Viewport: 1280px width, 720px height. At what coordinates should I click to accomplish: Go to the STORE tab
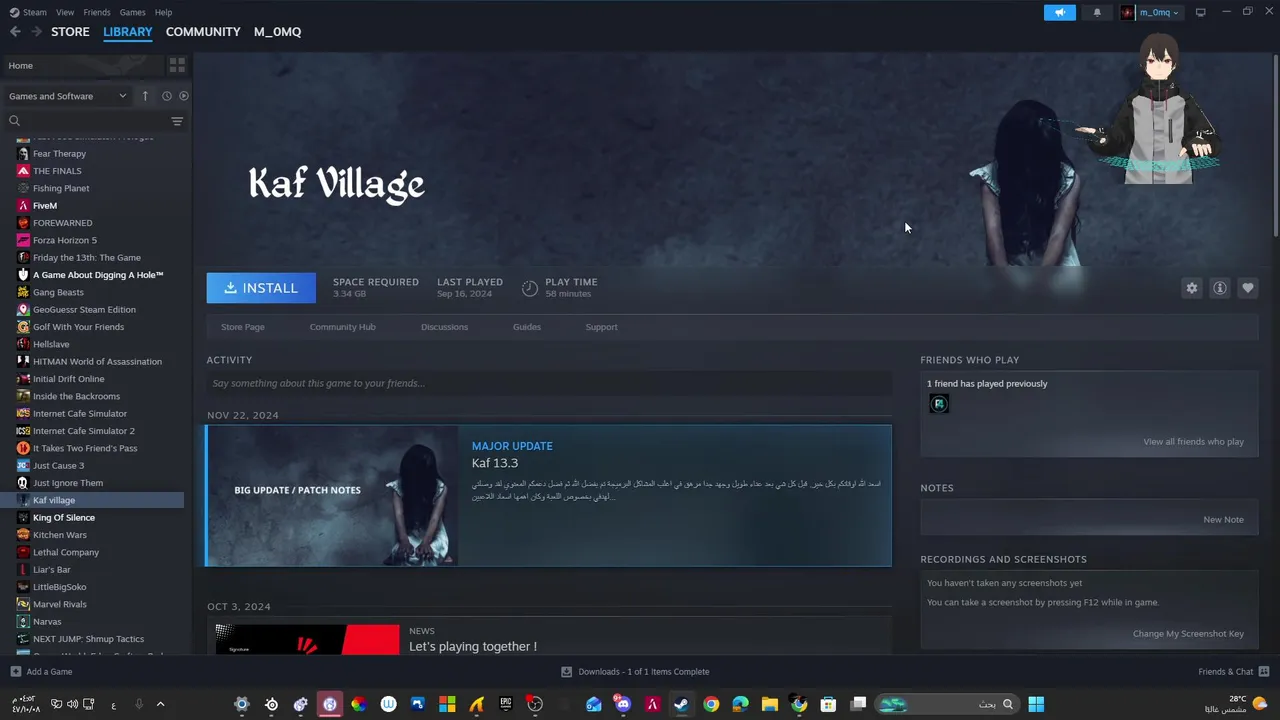[x=70, y=32]
